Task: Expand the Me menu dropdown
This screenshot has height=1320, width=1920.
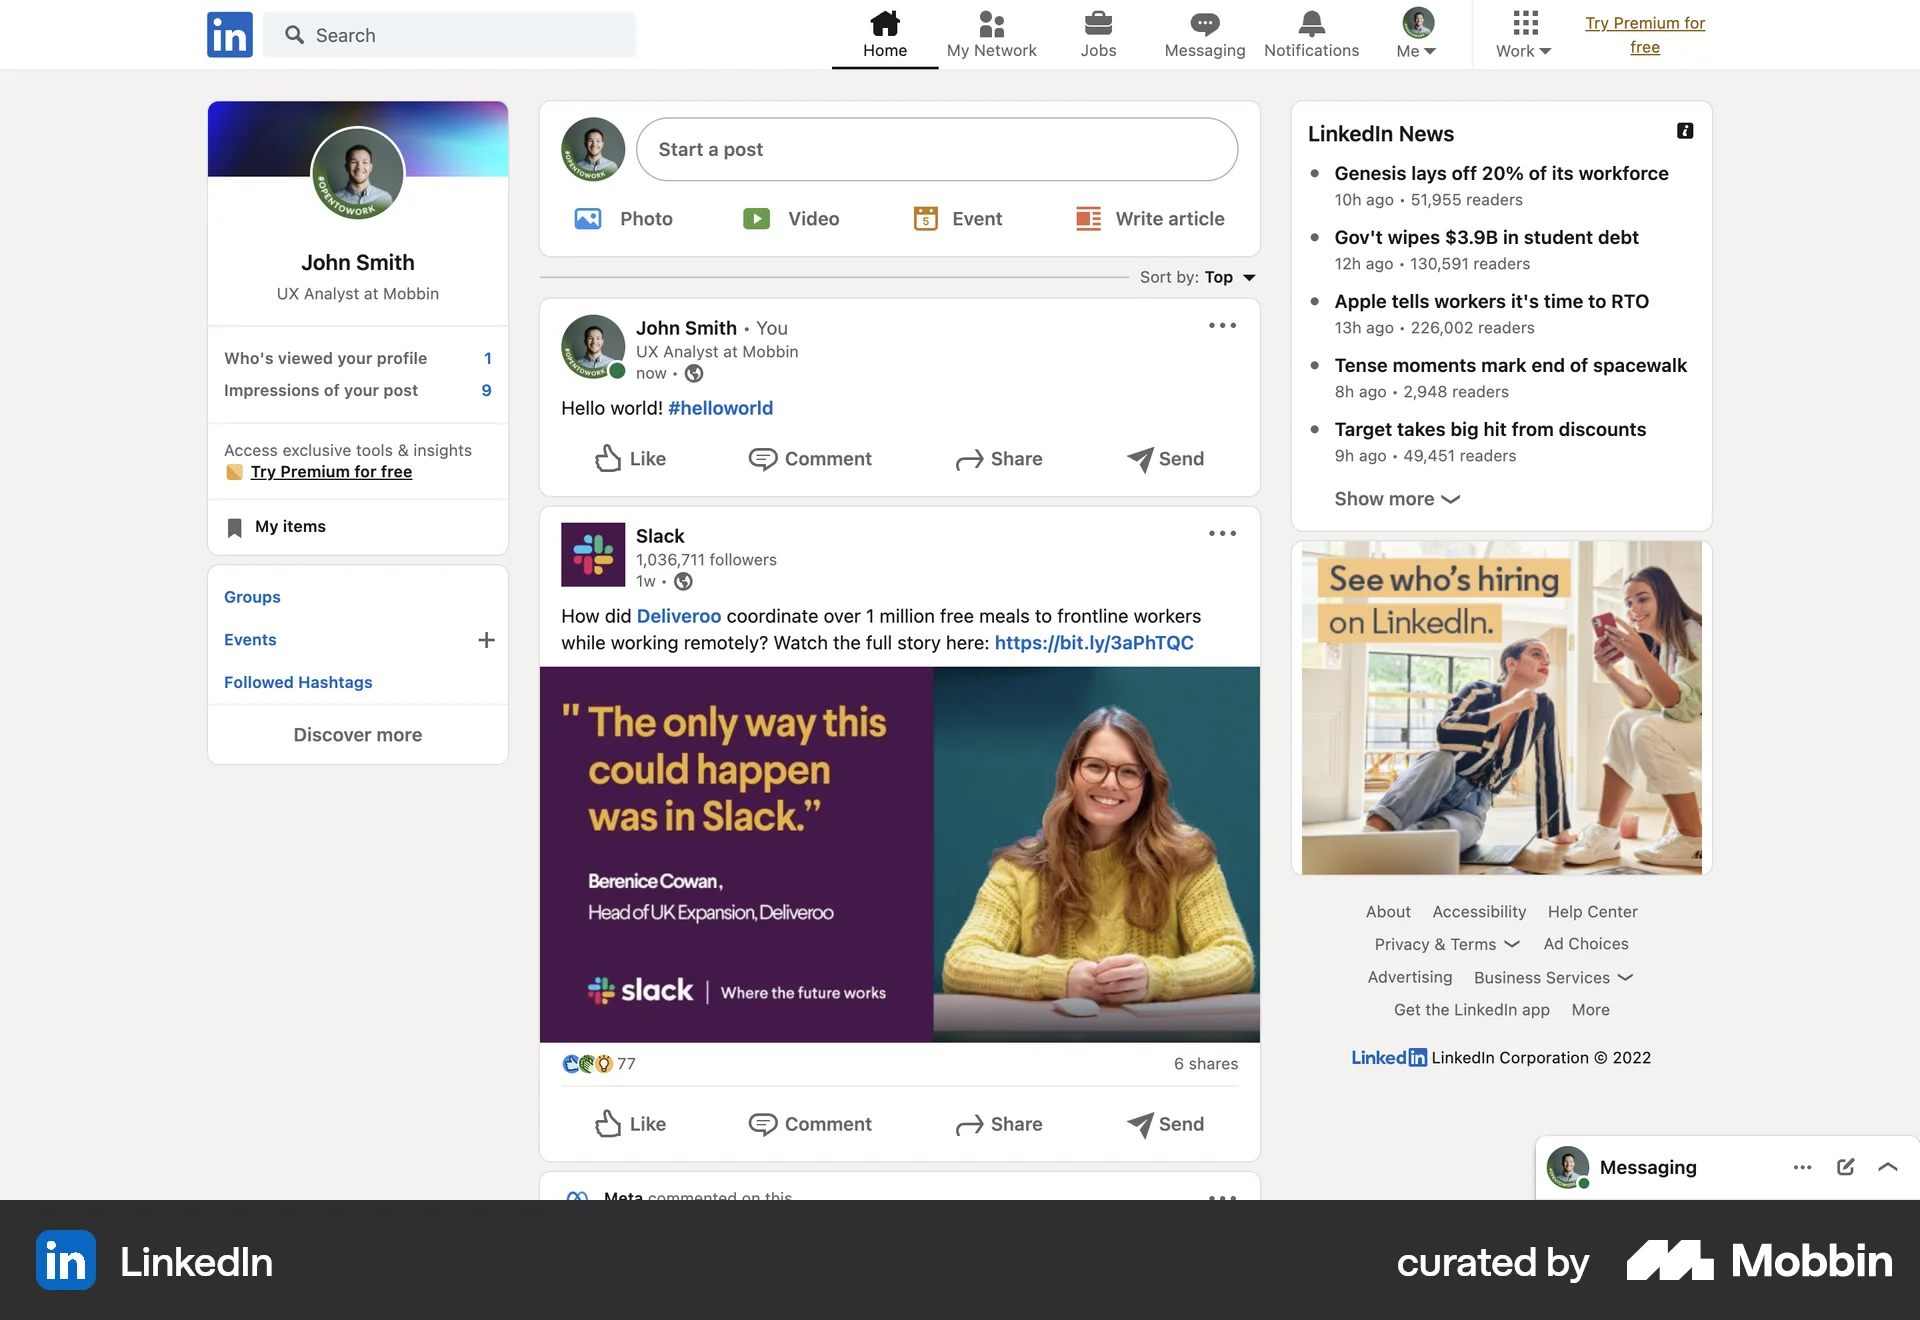Action: click(x=1416, y=34)
